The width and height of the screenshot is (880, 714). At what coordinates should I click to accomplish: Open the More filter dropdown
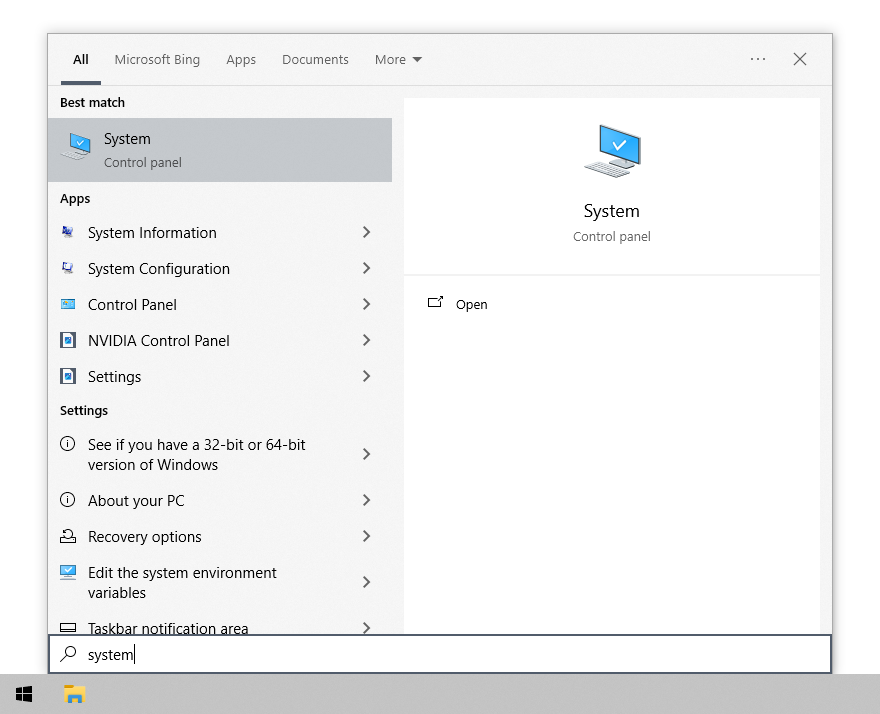[x=398, y=60]
